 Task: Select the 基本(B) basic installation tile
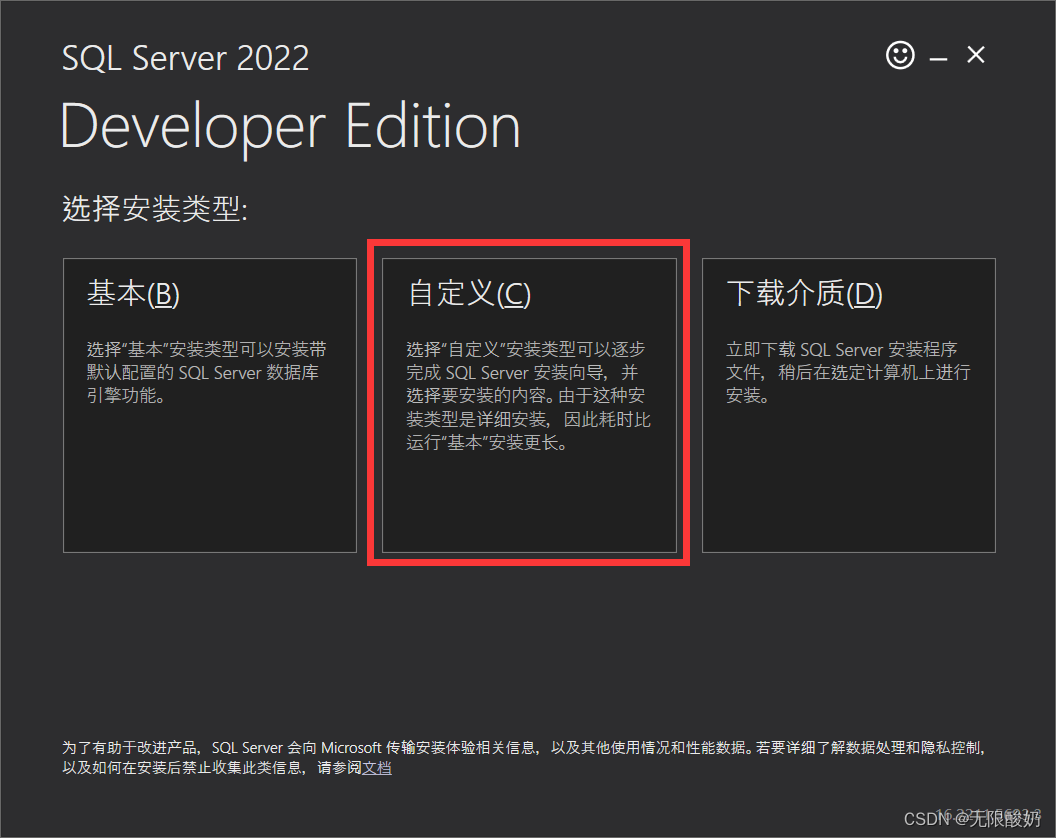[210, 405]
